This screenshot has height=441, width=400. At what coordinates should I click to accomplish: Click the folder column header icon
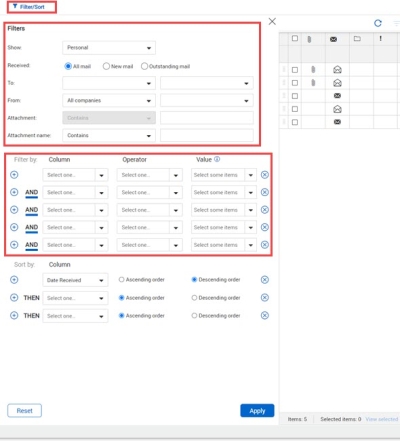pos(357,39)
